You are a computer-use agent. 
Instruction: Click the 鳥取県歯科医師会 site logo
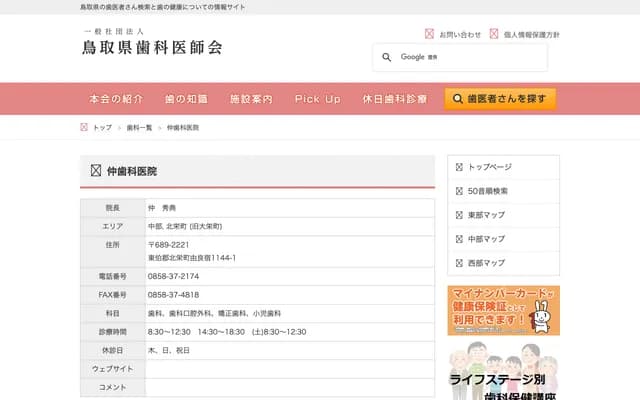point(152,45)
